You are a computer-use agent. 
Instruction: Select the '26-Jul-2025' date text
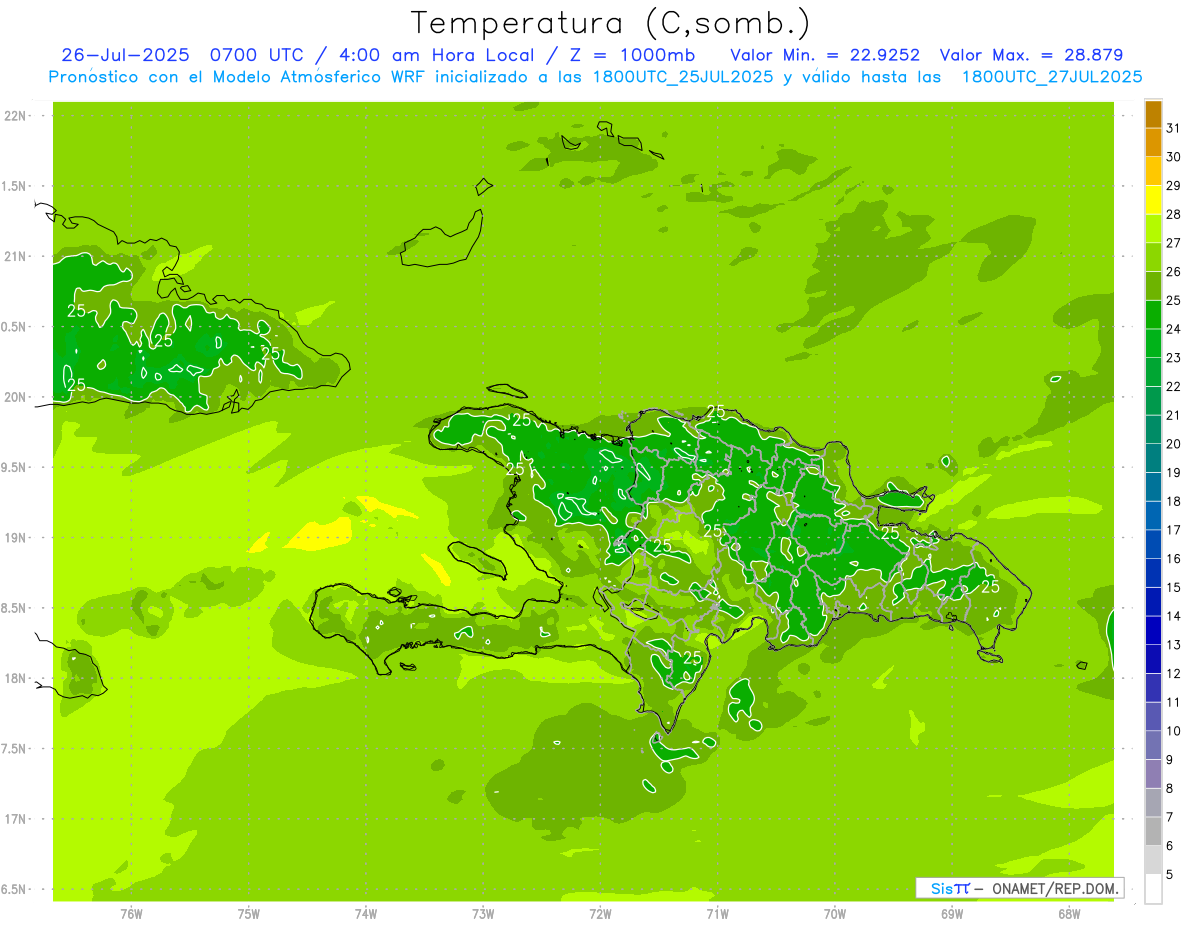(126, 55)
